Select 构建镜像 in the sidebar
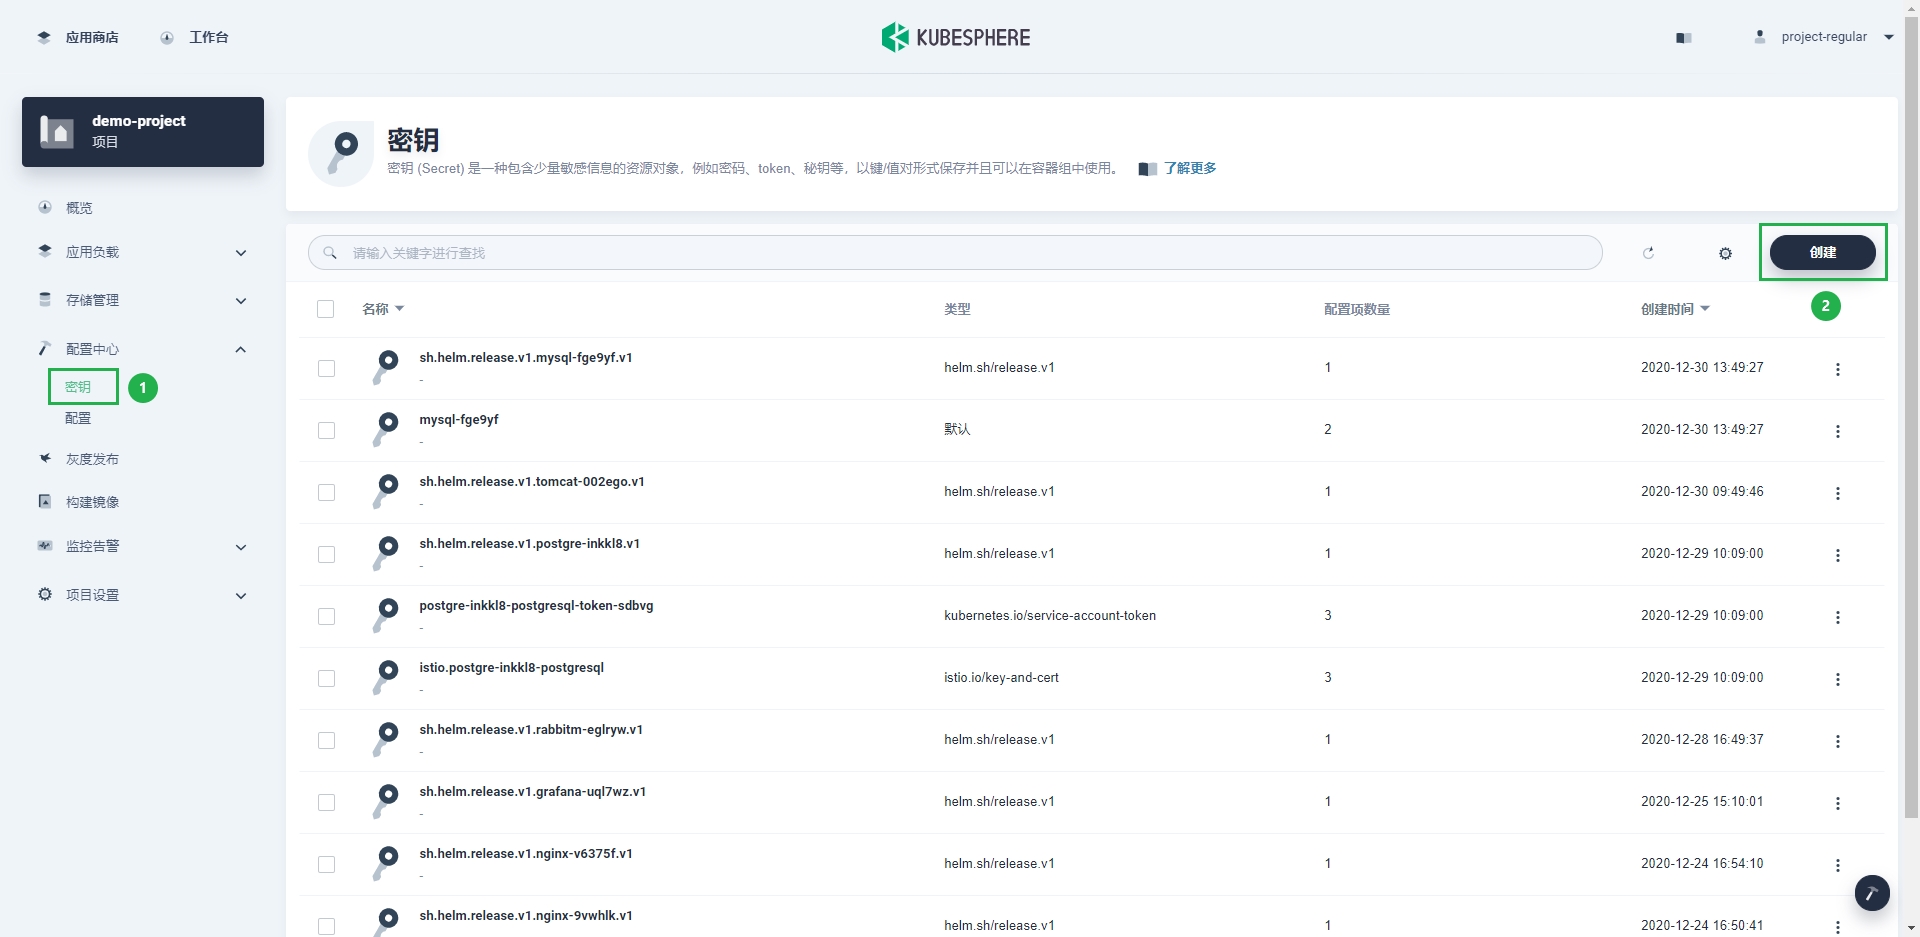 (x=91, y=502)
